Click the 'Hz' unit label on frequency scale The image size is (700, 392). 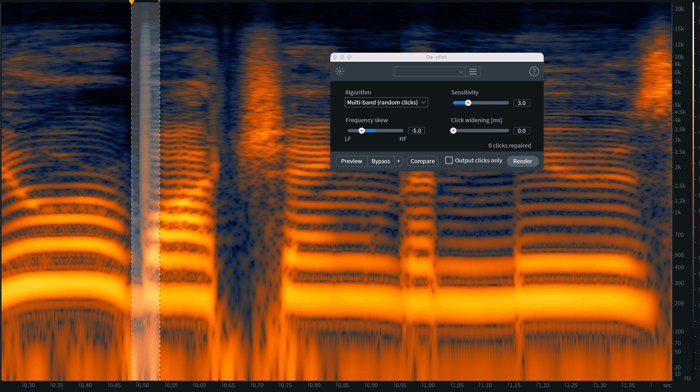click(x=688, y=378)
